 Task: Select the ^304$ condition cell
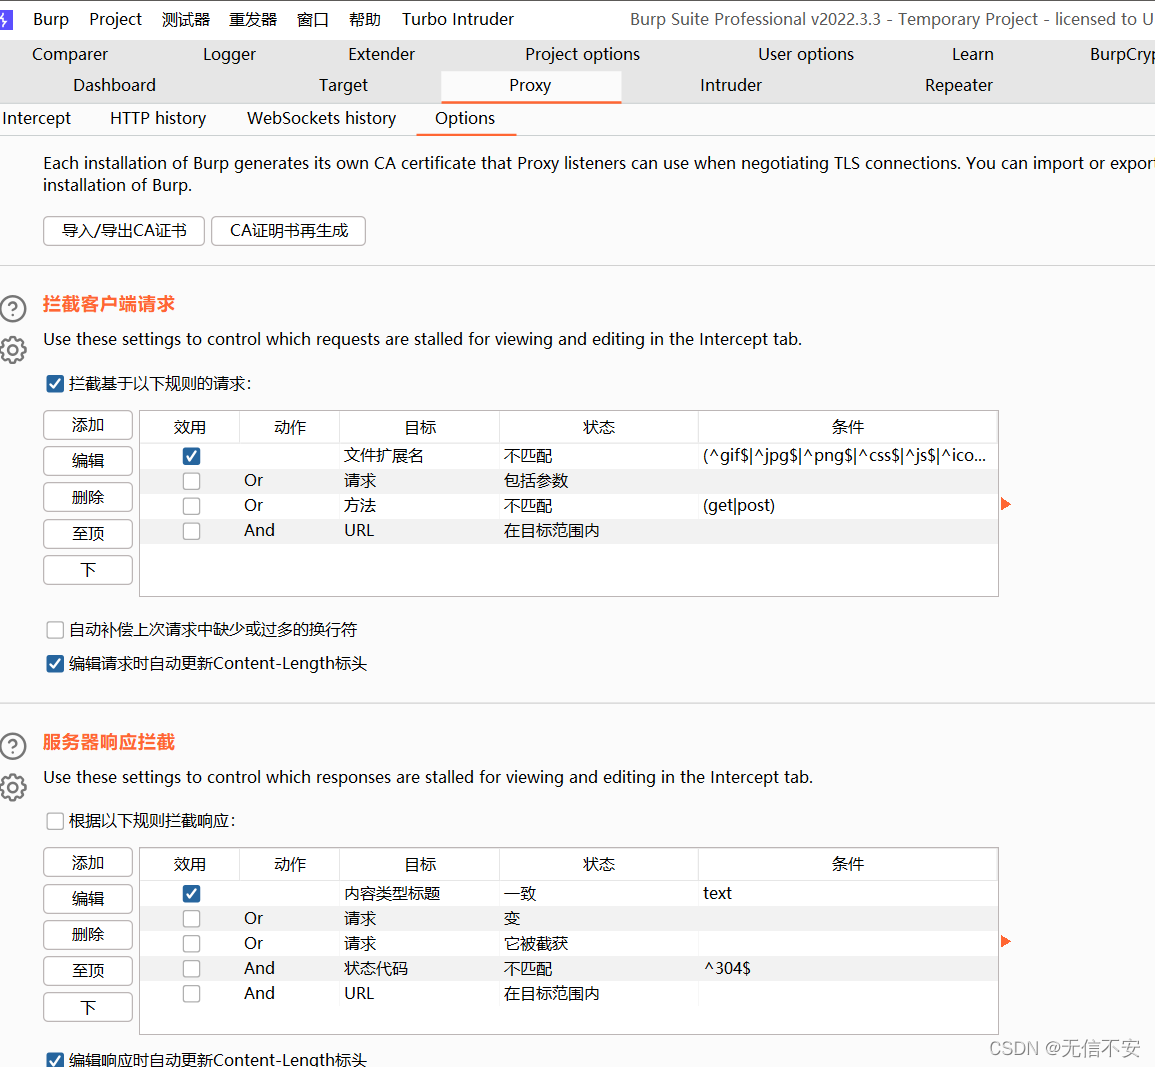click(847, 969)
